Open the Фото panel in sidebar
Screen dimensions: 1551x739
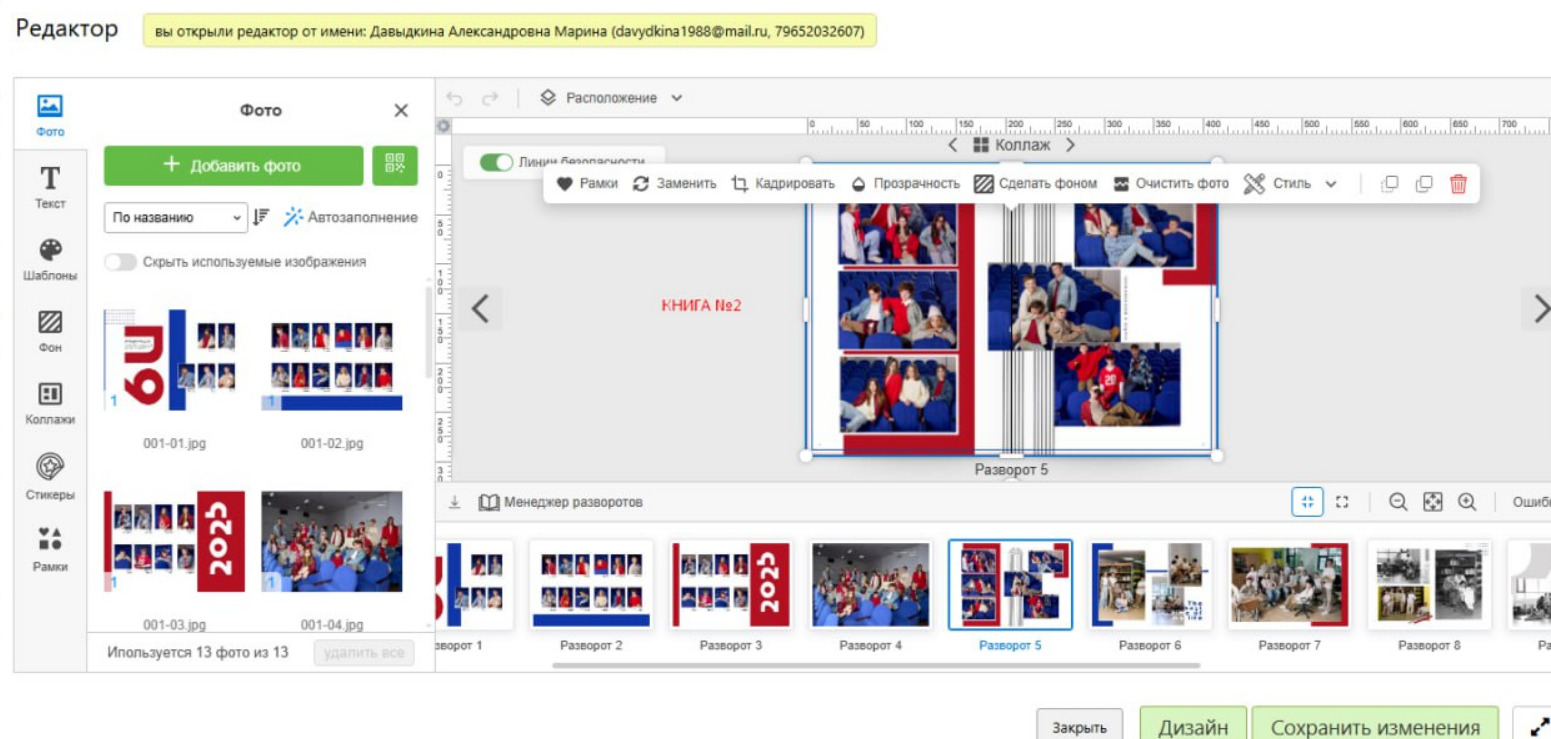[x=50, y=115]
